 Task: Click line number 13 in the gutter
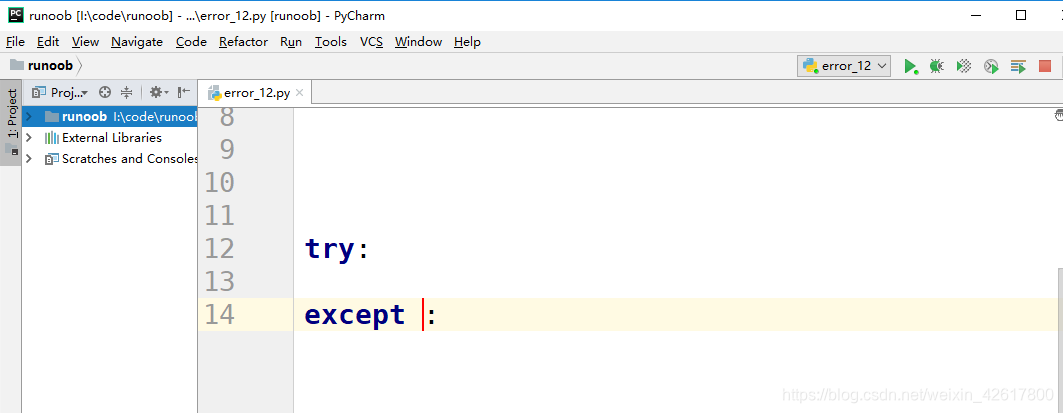[219, 281]
